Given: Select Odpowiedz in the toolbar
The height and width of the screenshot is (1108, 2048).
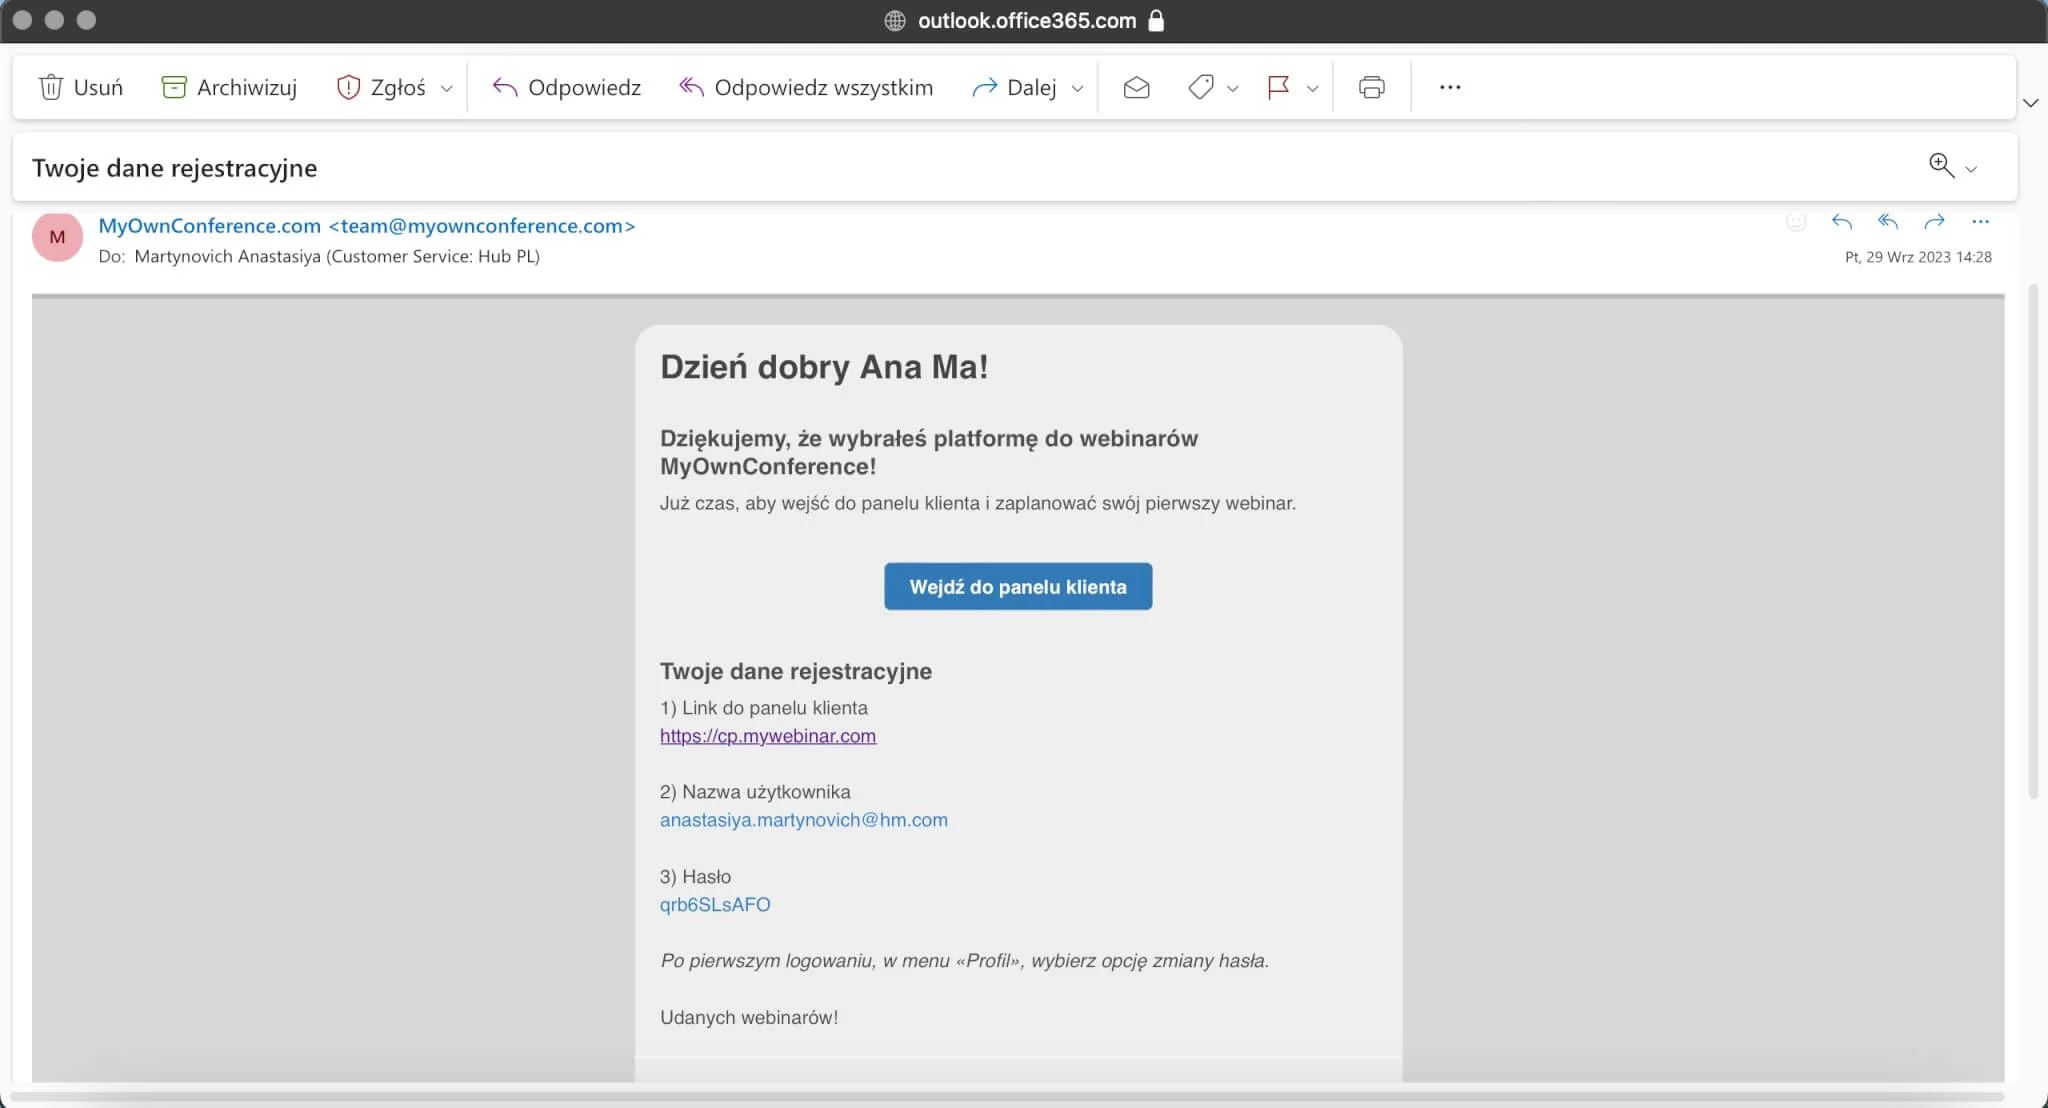Looking at the screenshot, I should 566,87.
